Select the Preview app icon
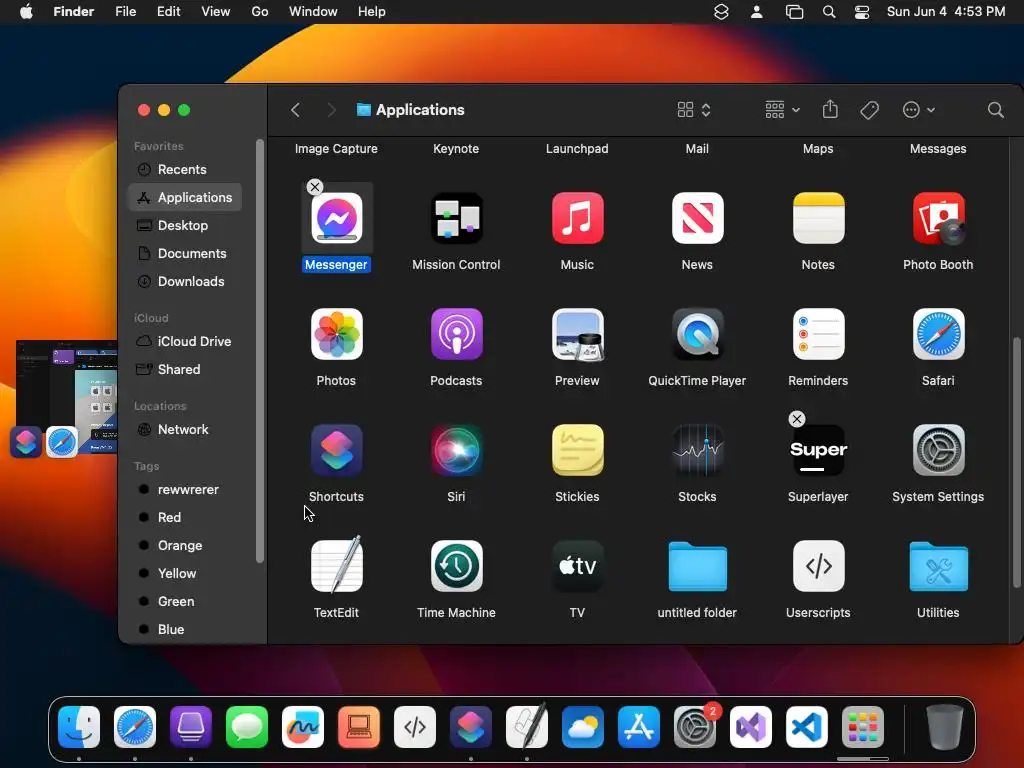This screenshot has width=1024, height=768. click(577, 334)
